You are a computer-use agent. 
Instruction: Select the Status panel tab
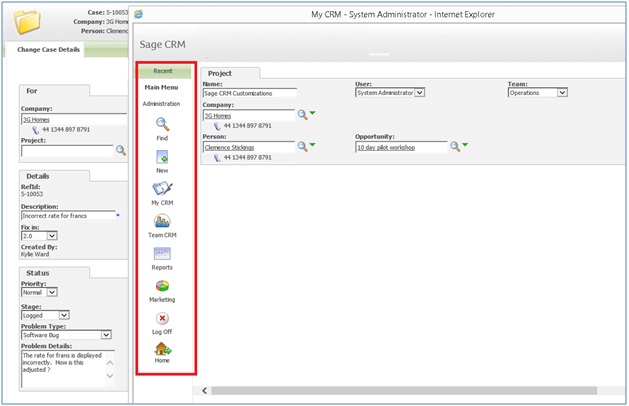[x=38, y=273]
